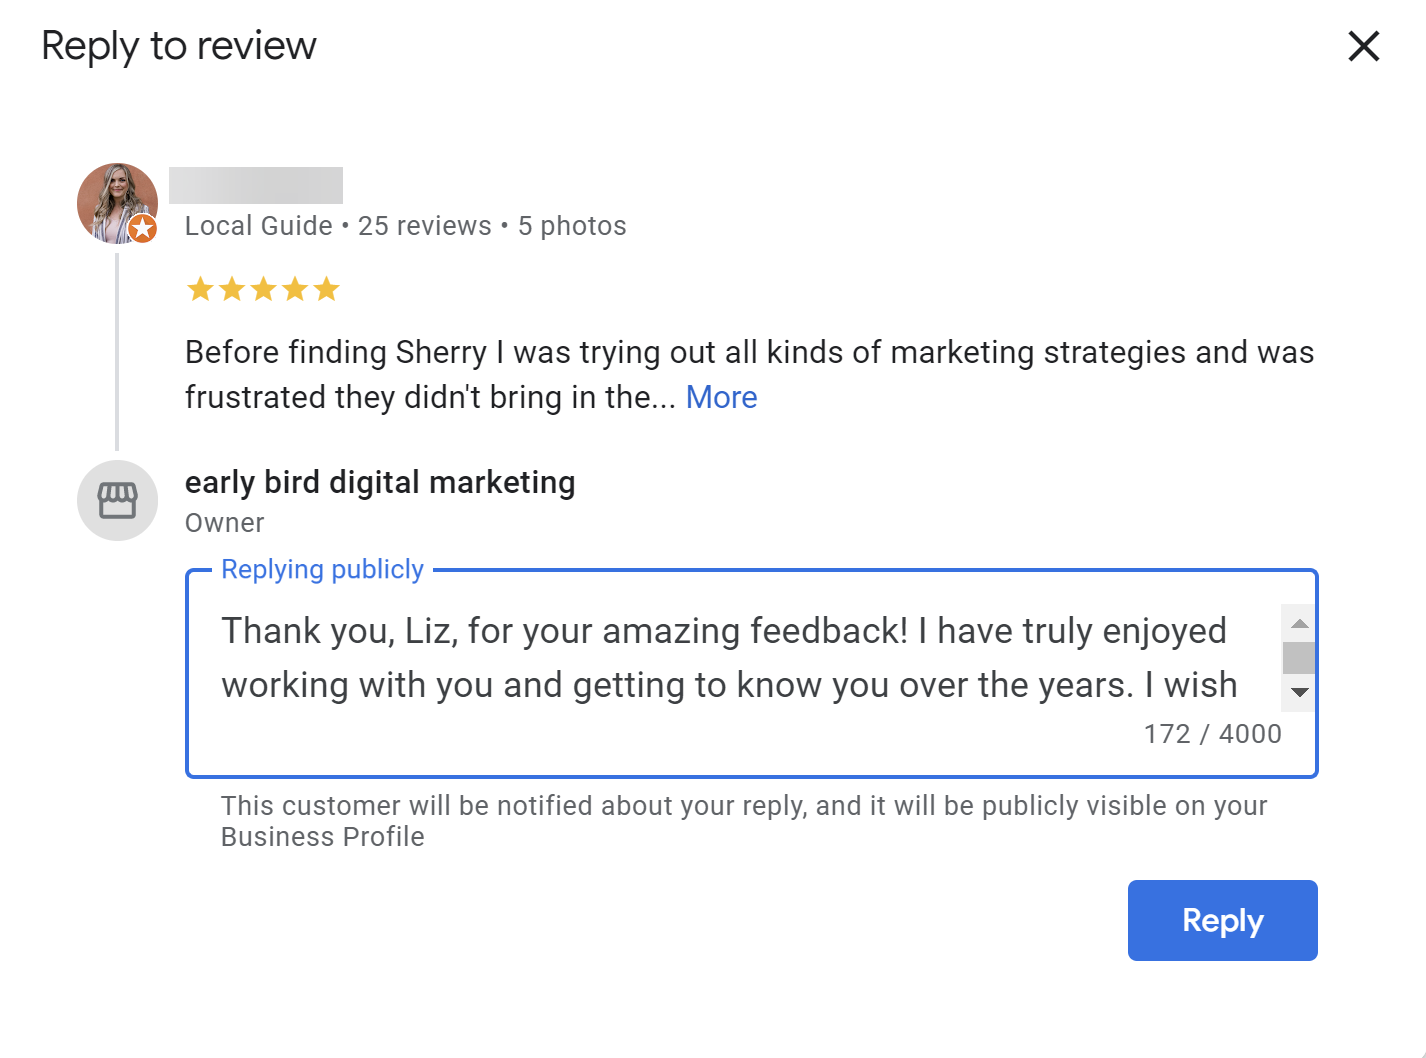Viewport: 1426px width, 1058px height.
Task: View the reviewer's 5 photos
Action: [571, 225]
